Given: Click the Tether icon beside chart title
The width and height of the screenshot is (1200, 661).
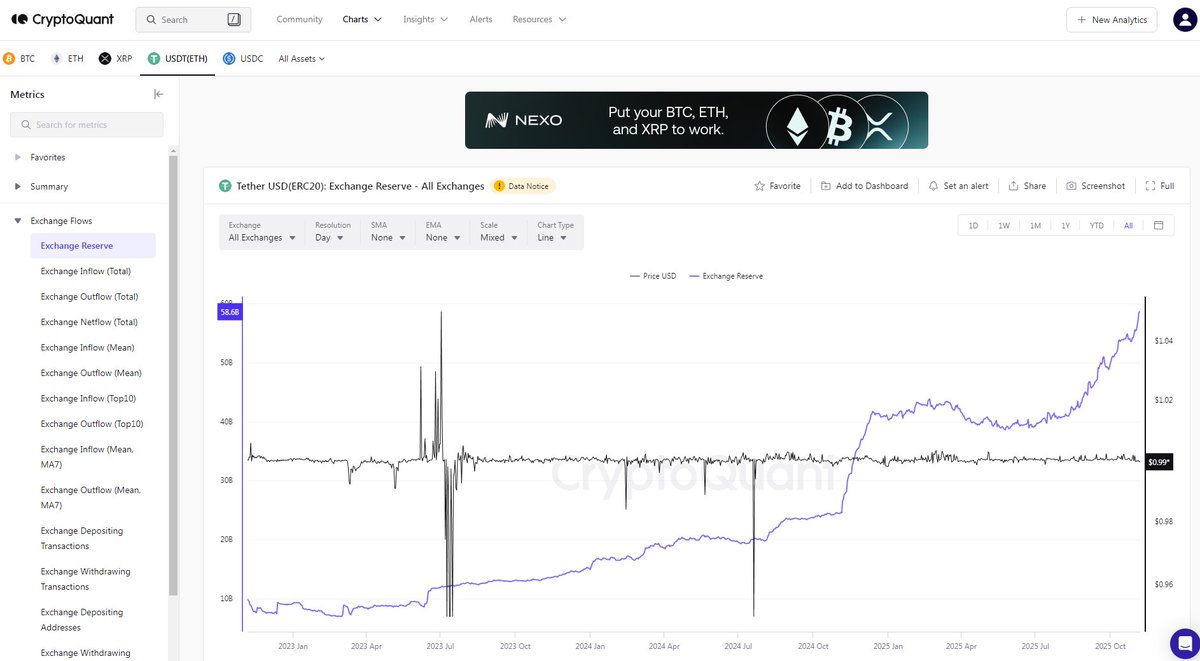Looking at the screenshot, I should tap(225, 186).
